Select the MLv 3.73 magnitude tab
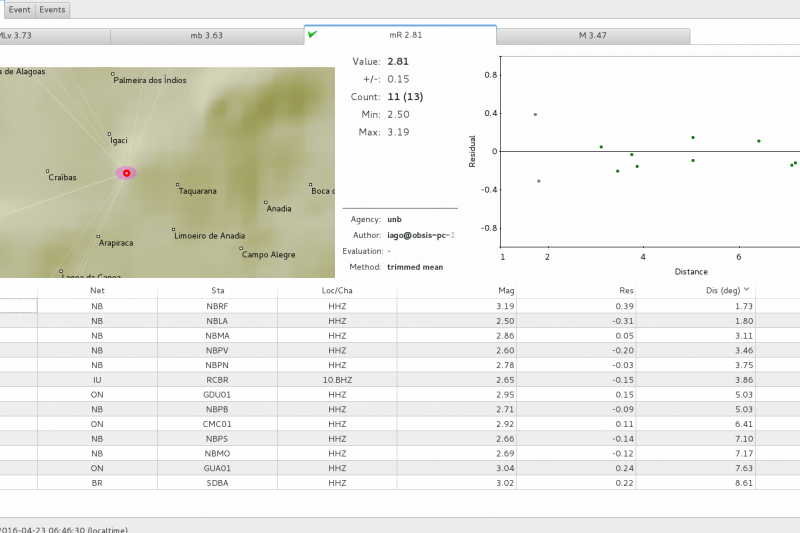800x533 pixels. (x=50, y=35)
